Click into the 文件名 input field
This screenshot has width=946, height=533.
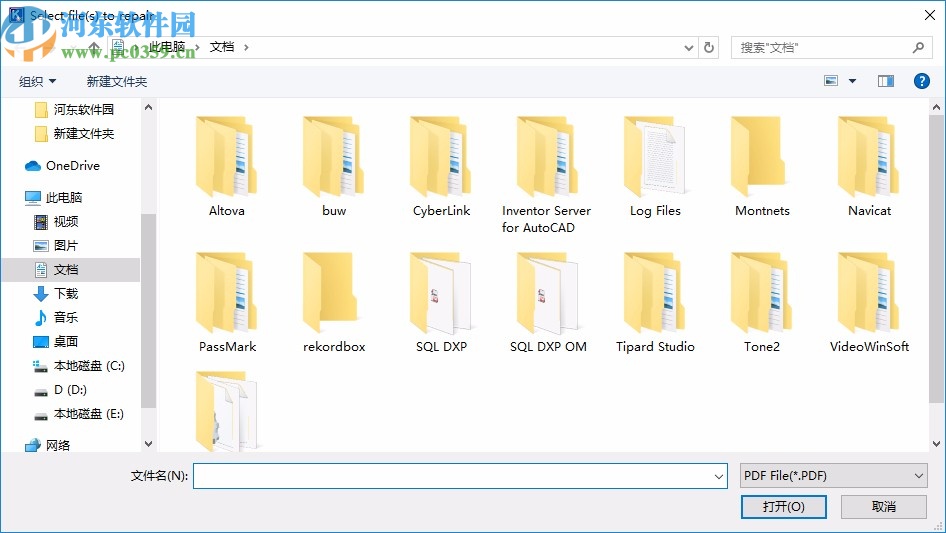point(452,476)
